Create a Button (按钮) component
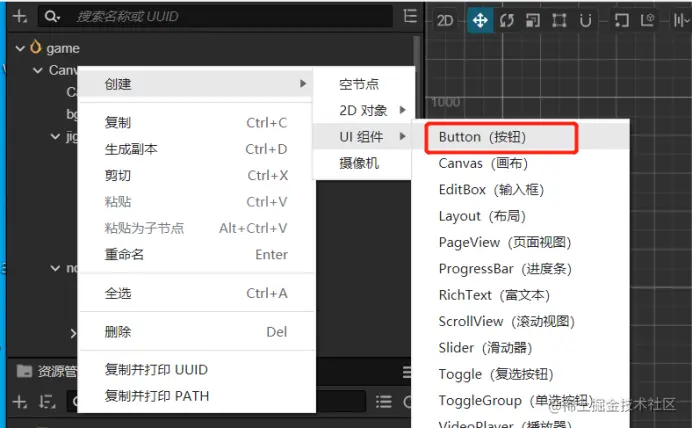Image resolution: width=692 pixels, height=428 pixels. [x=520, y=137]
